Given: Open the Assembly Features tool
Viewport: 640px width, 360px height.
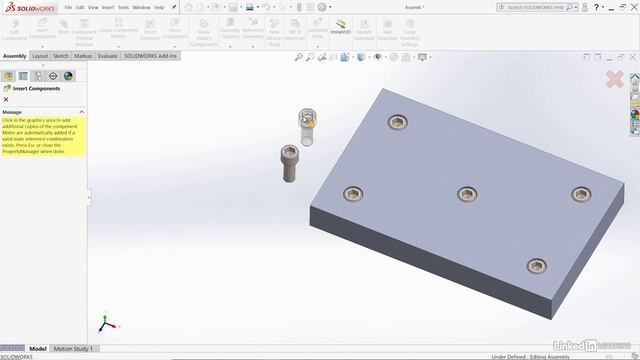Looking at the screenshot, I should click(230, 28).
